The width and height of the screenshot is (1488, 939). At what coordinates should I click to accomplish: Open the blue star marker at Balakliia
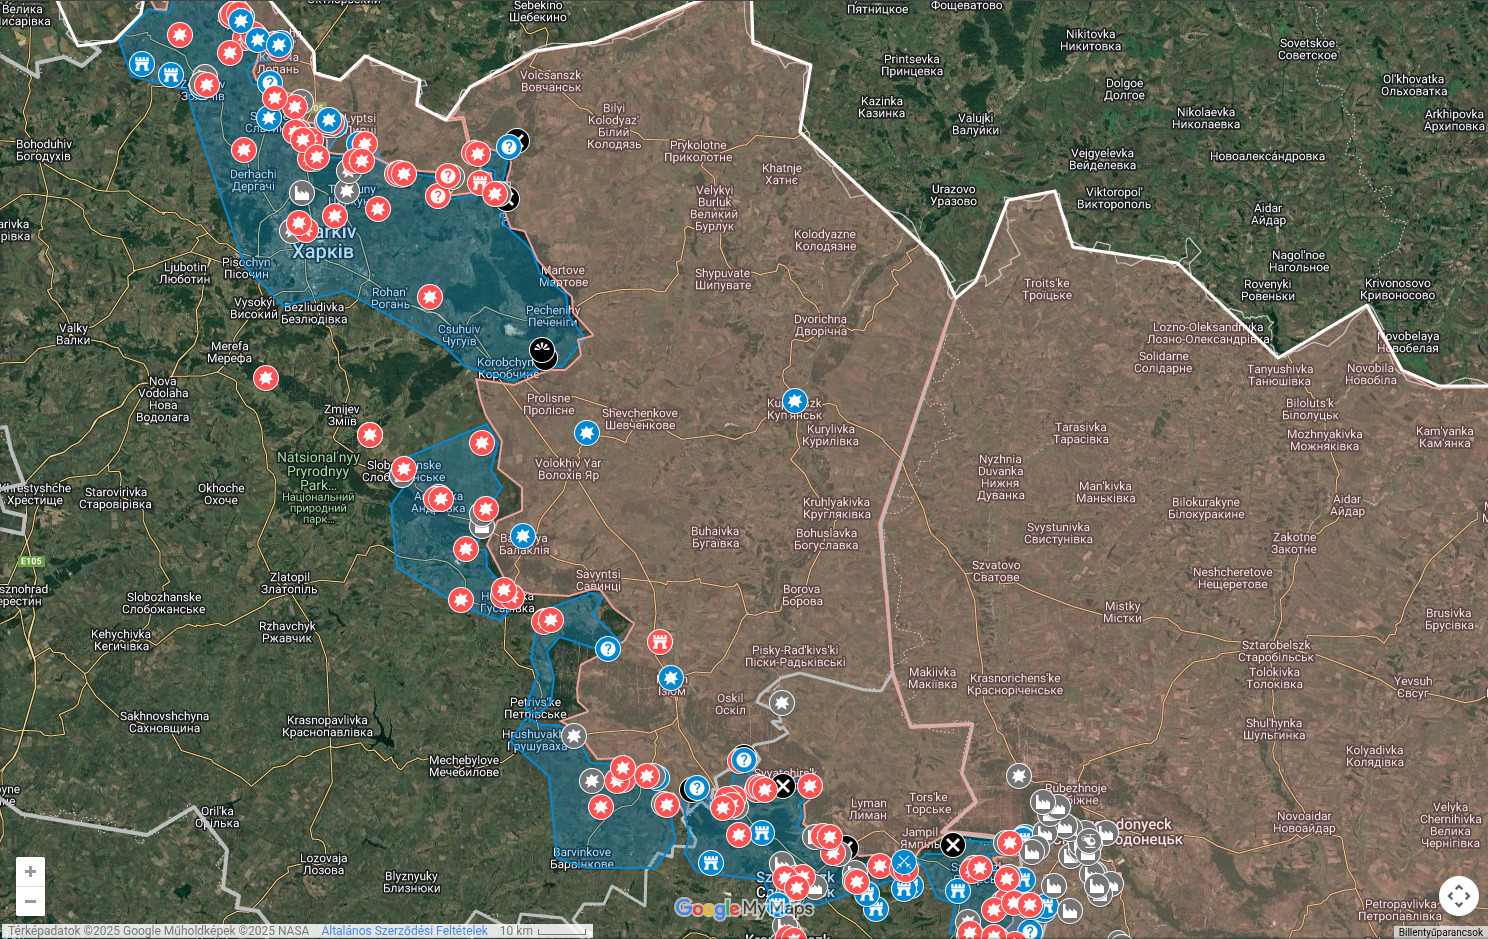pyautogui.click(x=522, y=536)
